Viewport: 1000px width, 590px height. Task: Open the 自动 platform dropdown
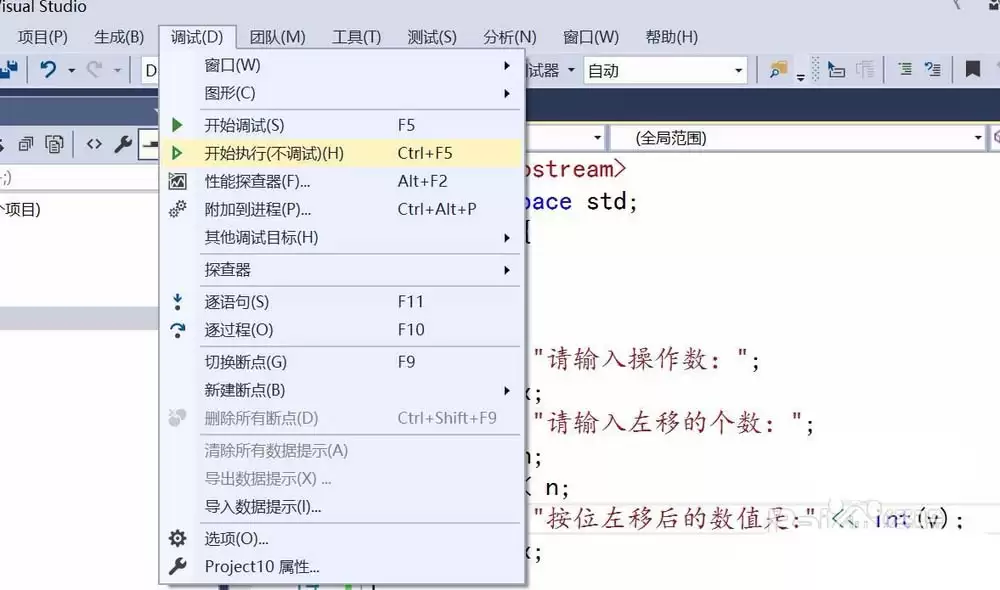click(666, 70)
